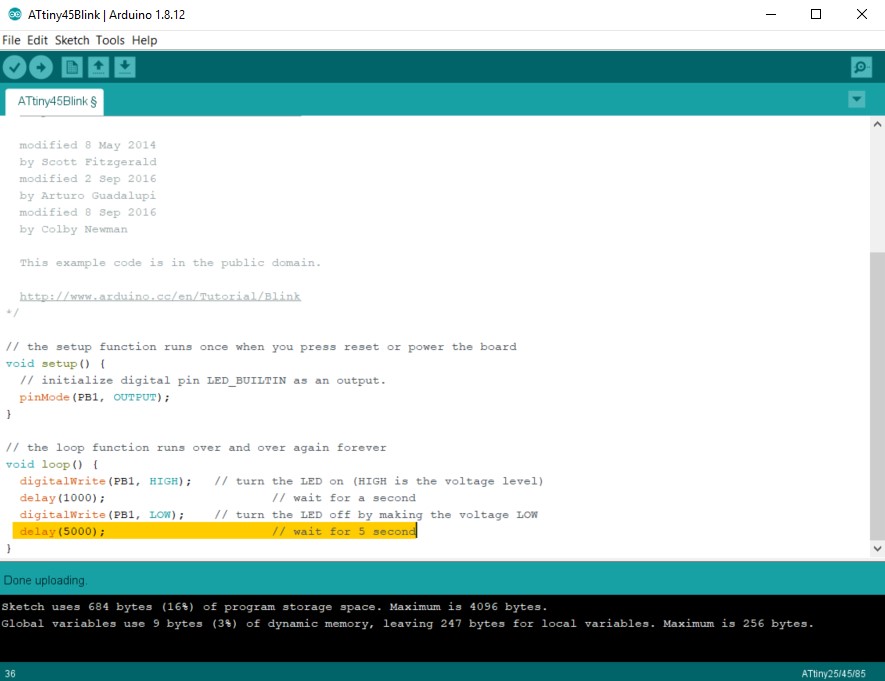Viewport: 885px width, 681px height.
Task: Click the Verify checkmark toolbar button
Action: click(x=15, y=68)
